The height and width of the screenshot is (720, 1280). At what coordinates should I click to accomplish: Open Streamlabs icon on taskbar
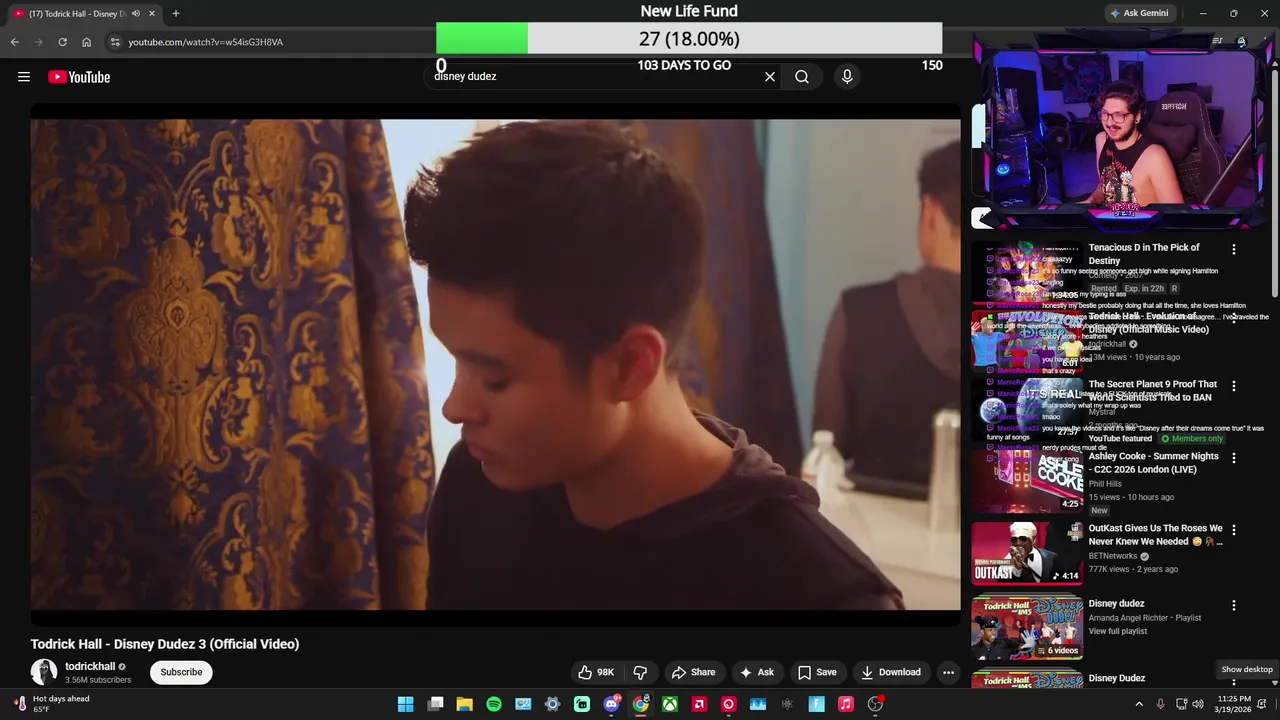click(582, 704)
